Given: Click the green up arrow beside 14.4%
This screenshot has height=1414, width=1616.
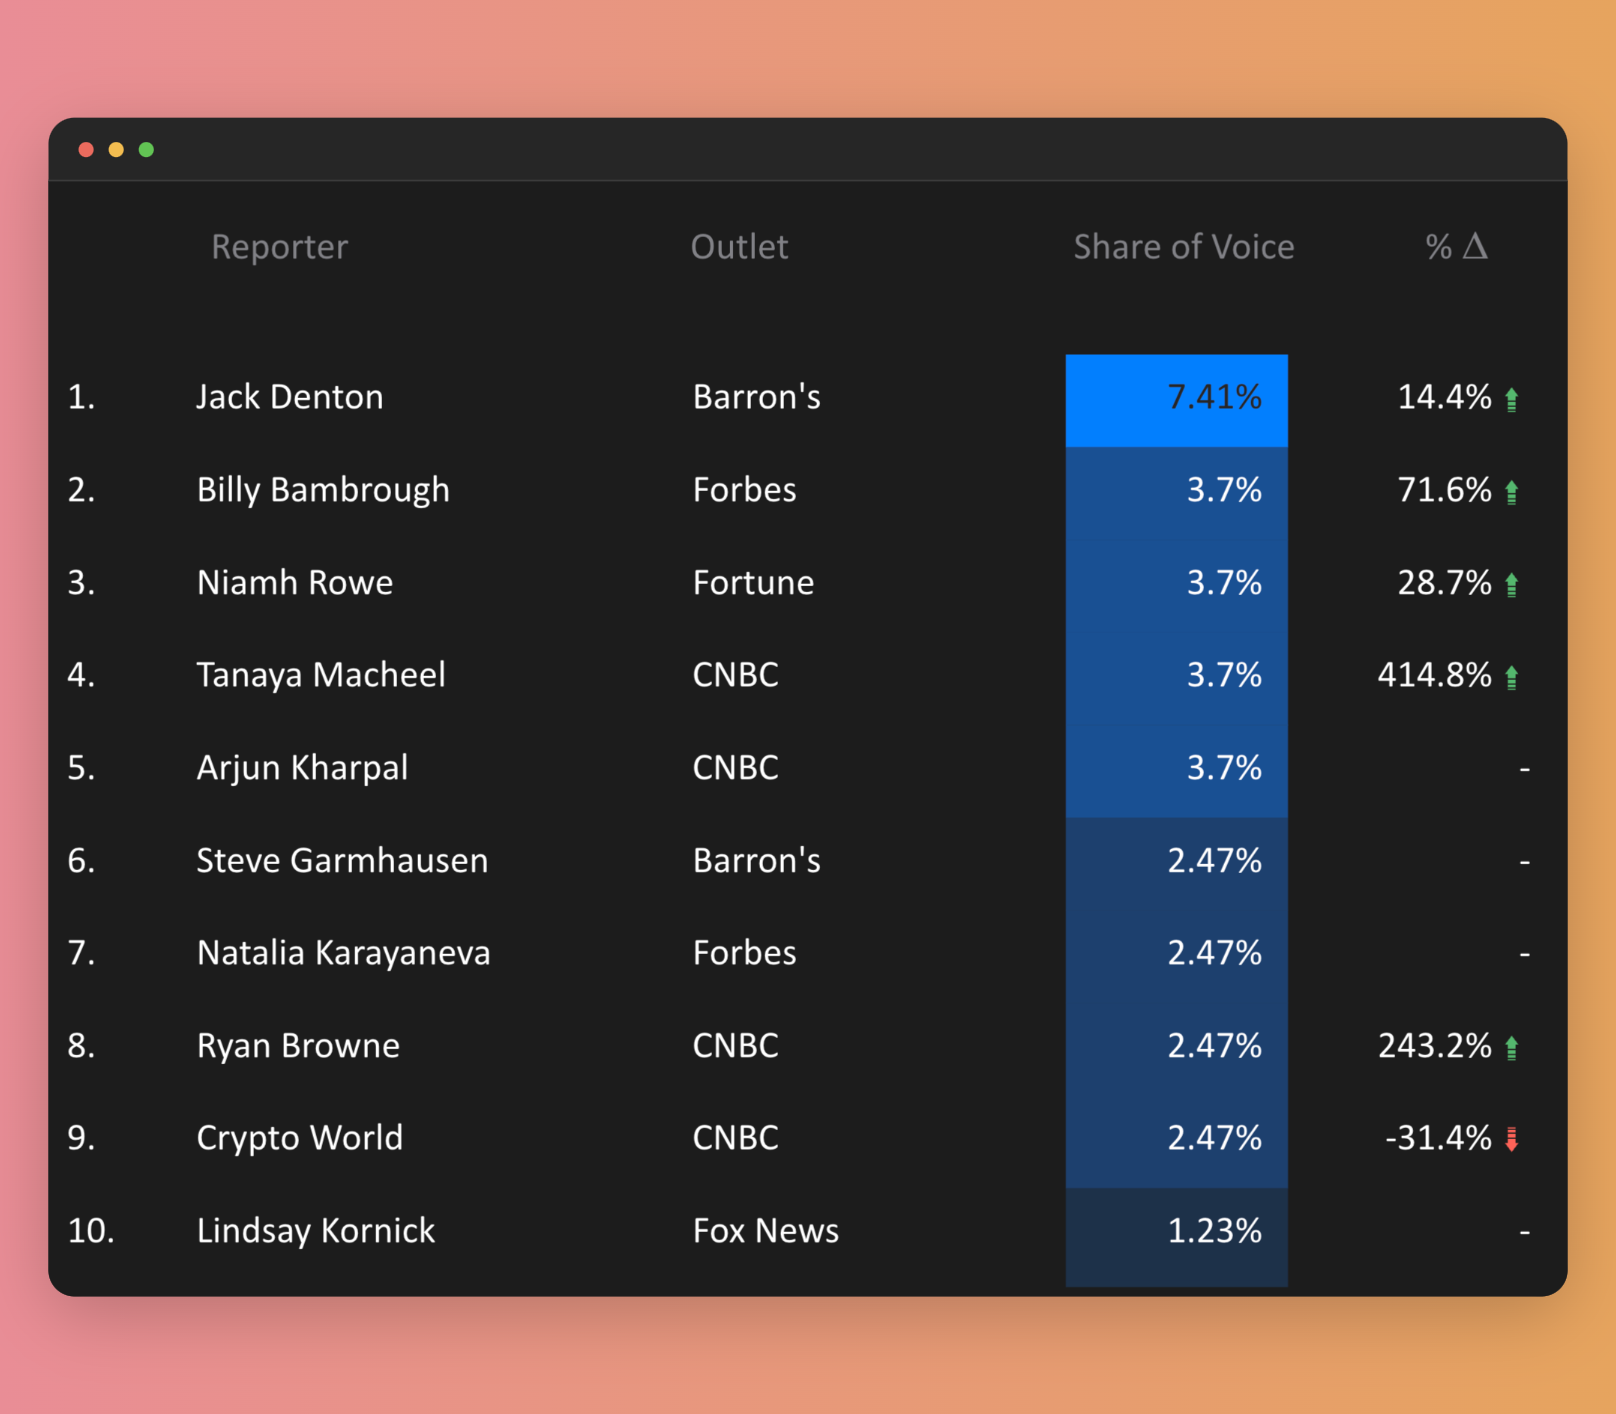Looking at the screenshot, I should click(1511, 399).
